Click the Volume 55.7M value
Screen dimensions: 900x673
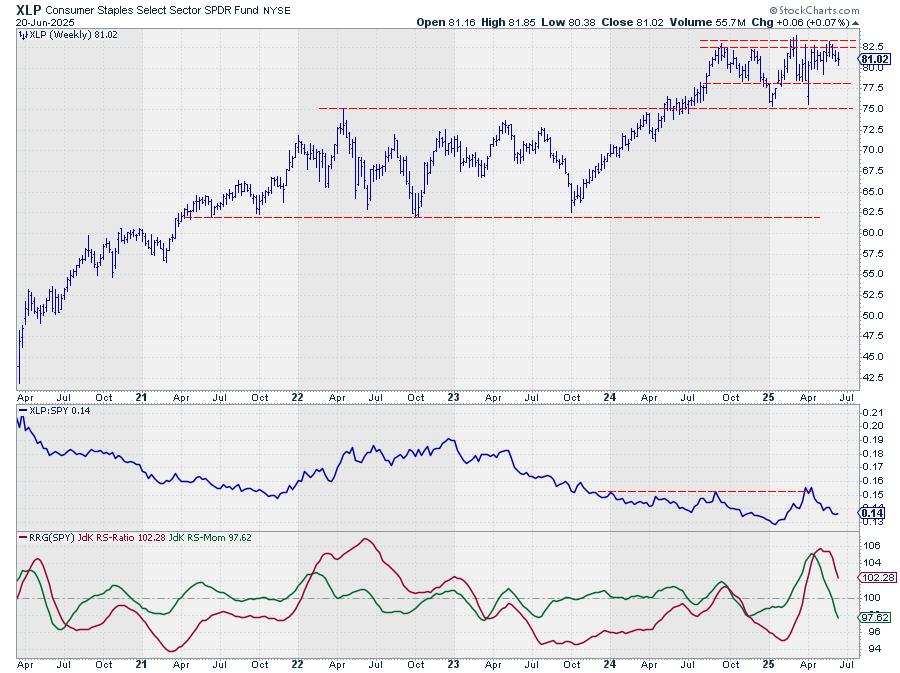point(707,22)
